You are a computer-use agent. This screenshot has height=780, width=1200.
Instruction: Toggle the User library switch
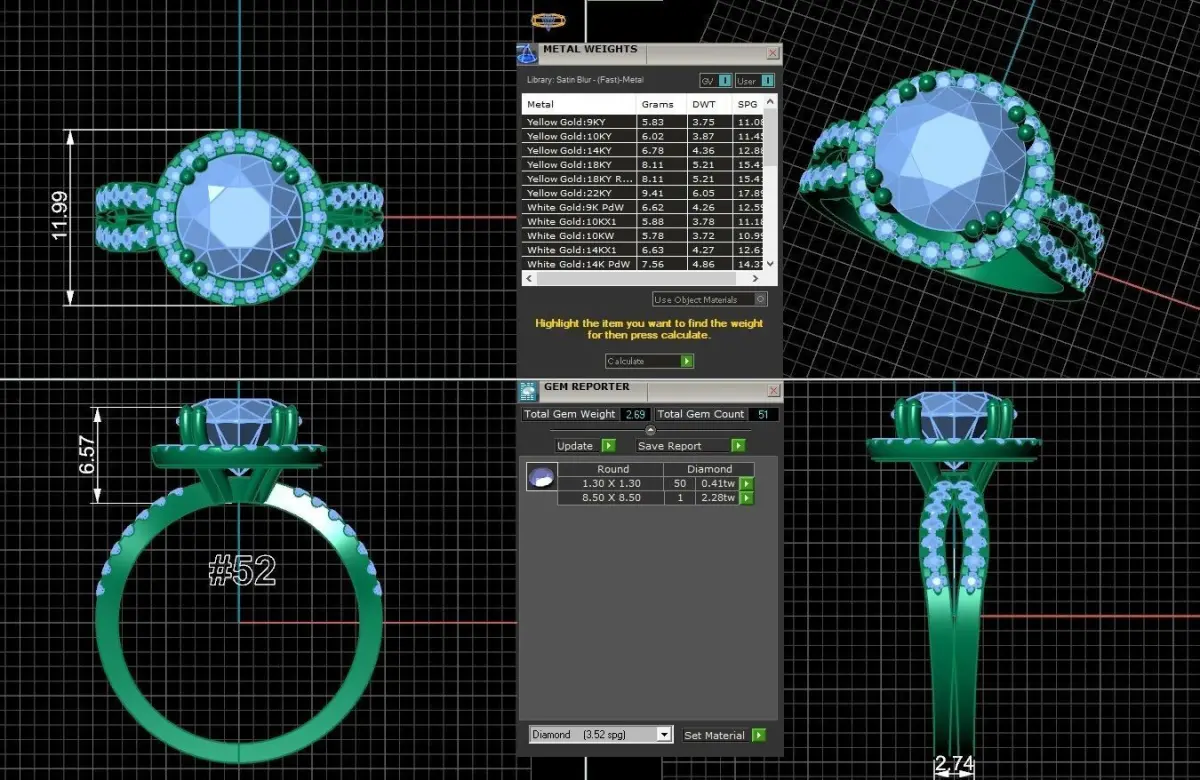point(755,80)
